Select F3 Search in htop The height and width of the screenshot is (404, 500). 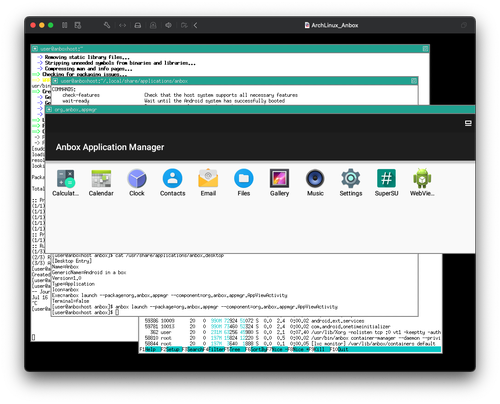193,349
